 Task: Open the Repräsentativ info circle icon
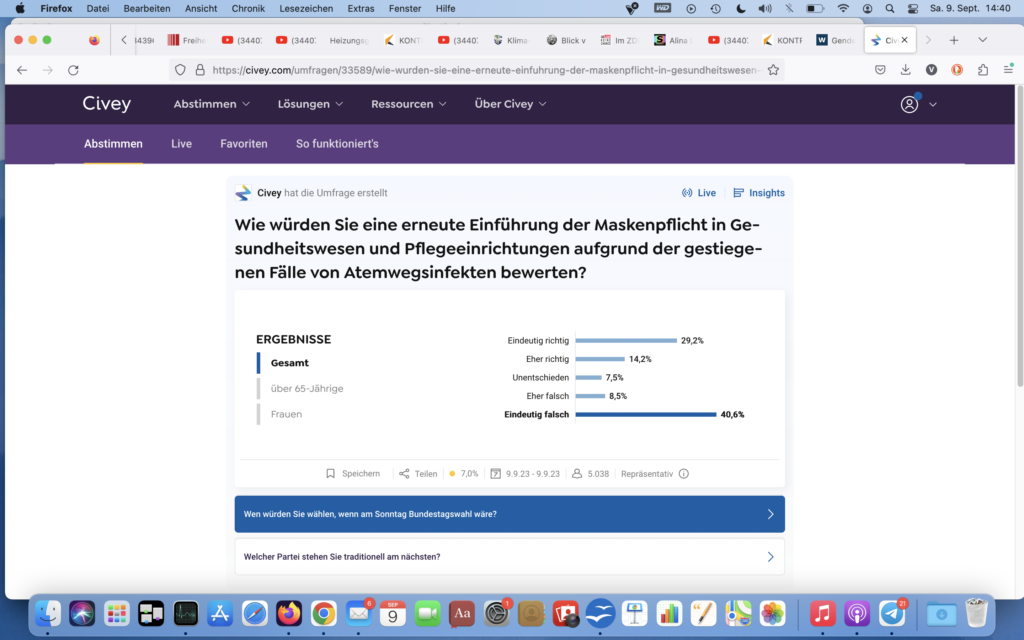(684, 474)
